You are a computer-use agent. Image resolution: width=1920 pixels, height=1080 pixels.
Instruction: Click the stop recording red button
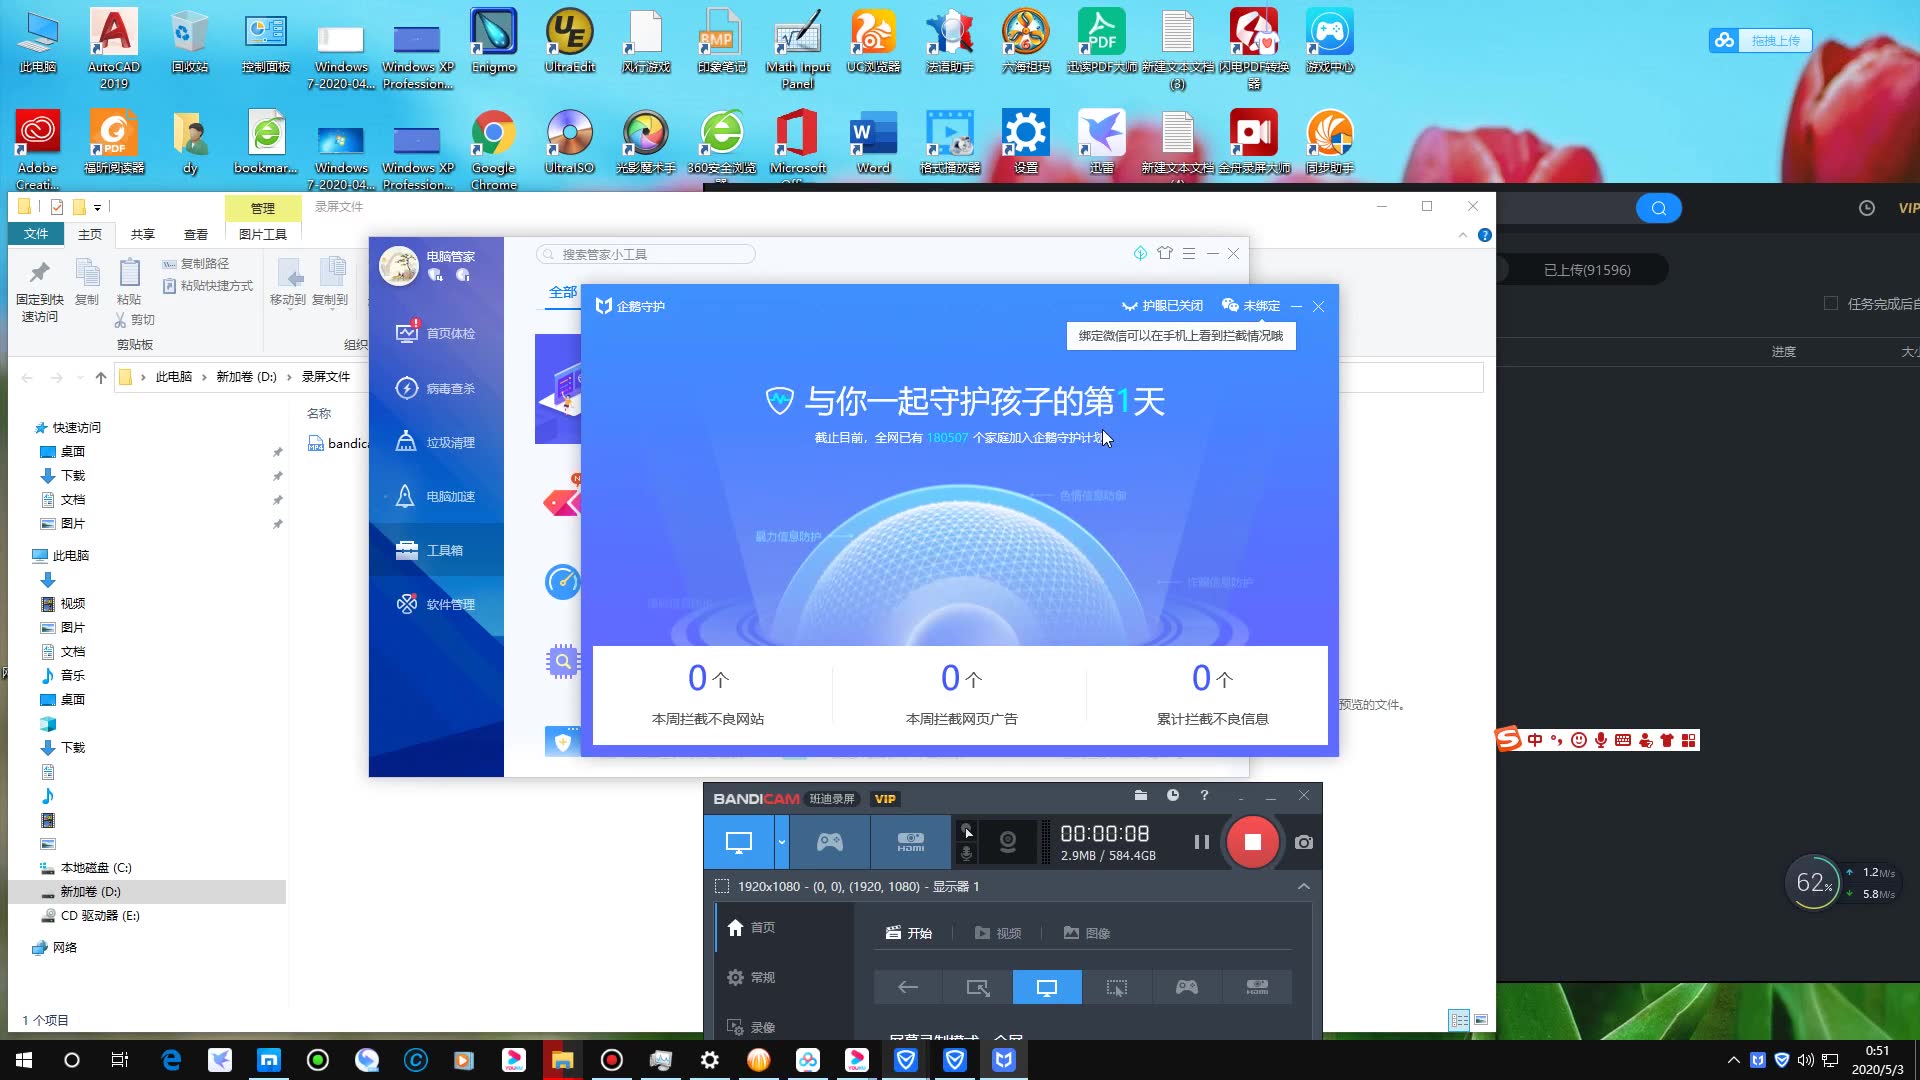pos(1251,841)
